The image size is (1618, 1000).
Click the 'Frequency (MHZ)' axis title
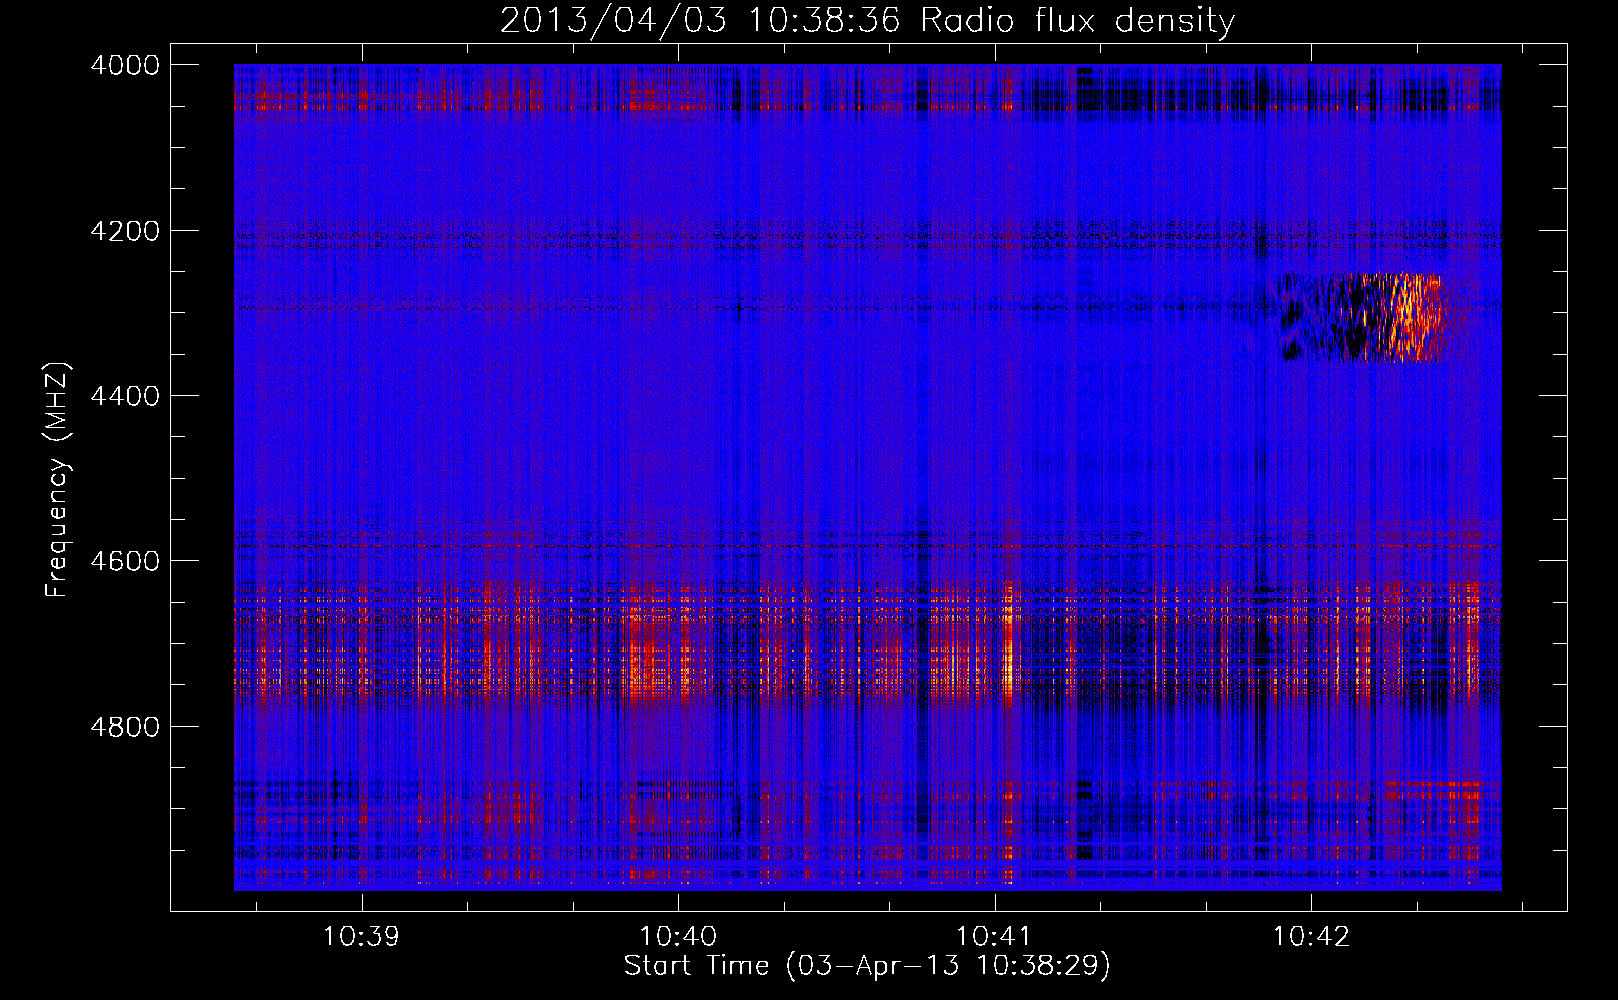(x=58, y=480)
